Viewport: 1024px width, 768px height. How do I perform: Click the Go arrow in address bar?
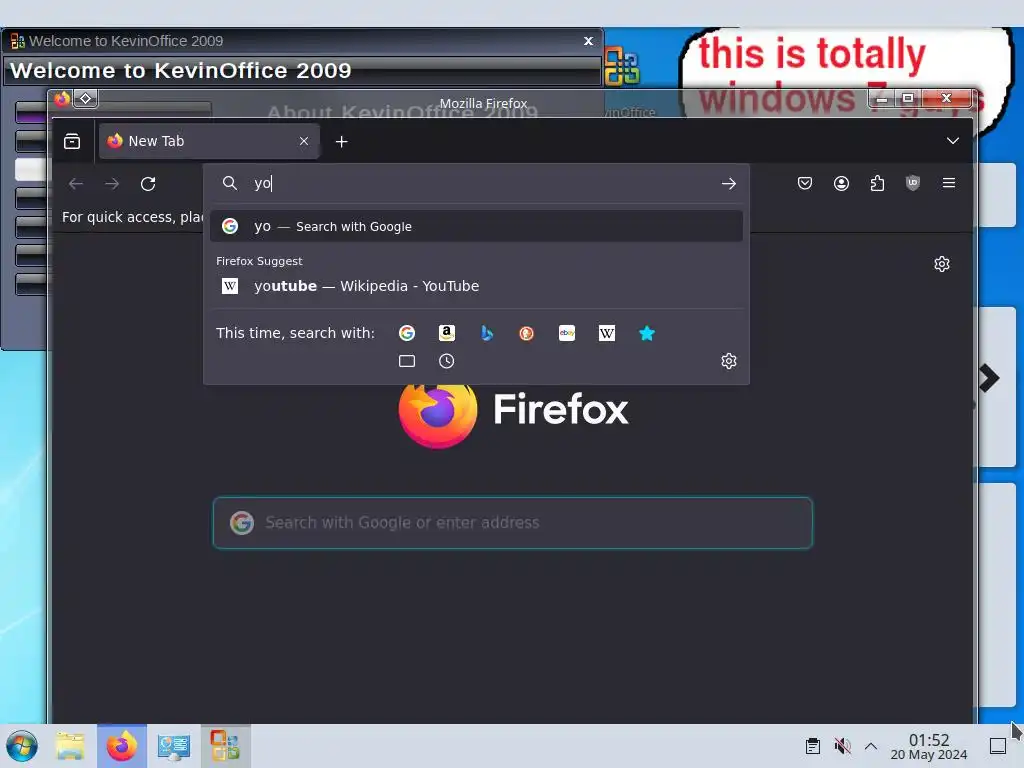729,184
